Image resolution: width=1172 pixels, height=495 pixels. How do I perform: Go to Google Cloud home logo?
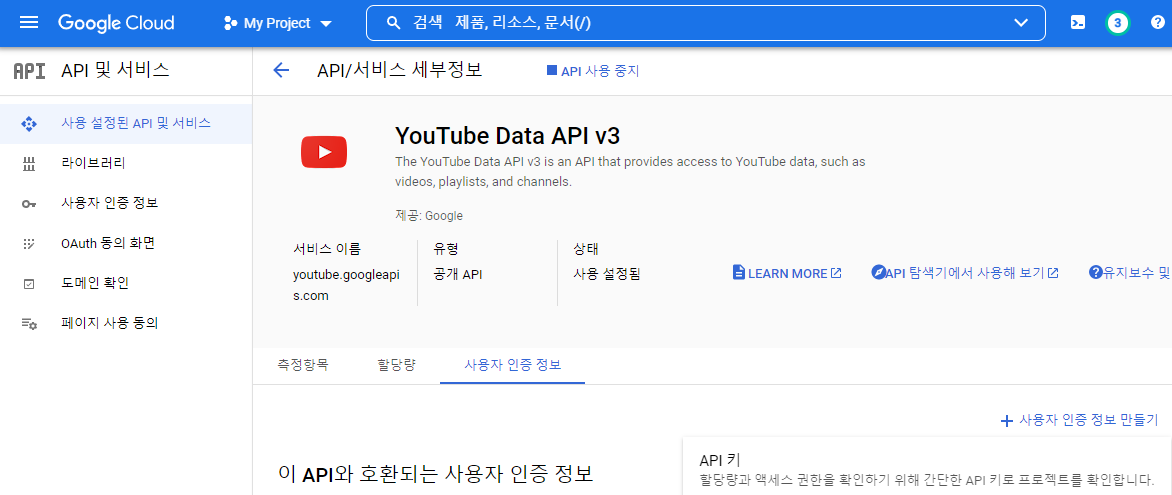pyautogui.click(x=117, y=23)
